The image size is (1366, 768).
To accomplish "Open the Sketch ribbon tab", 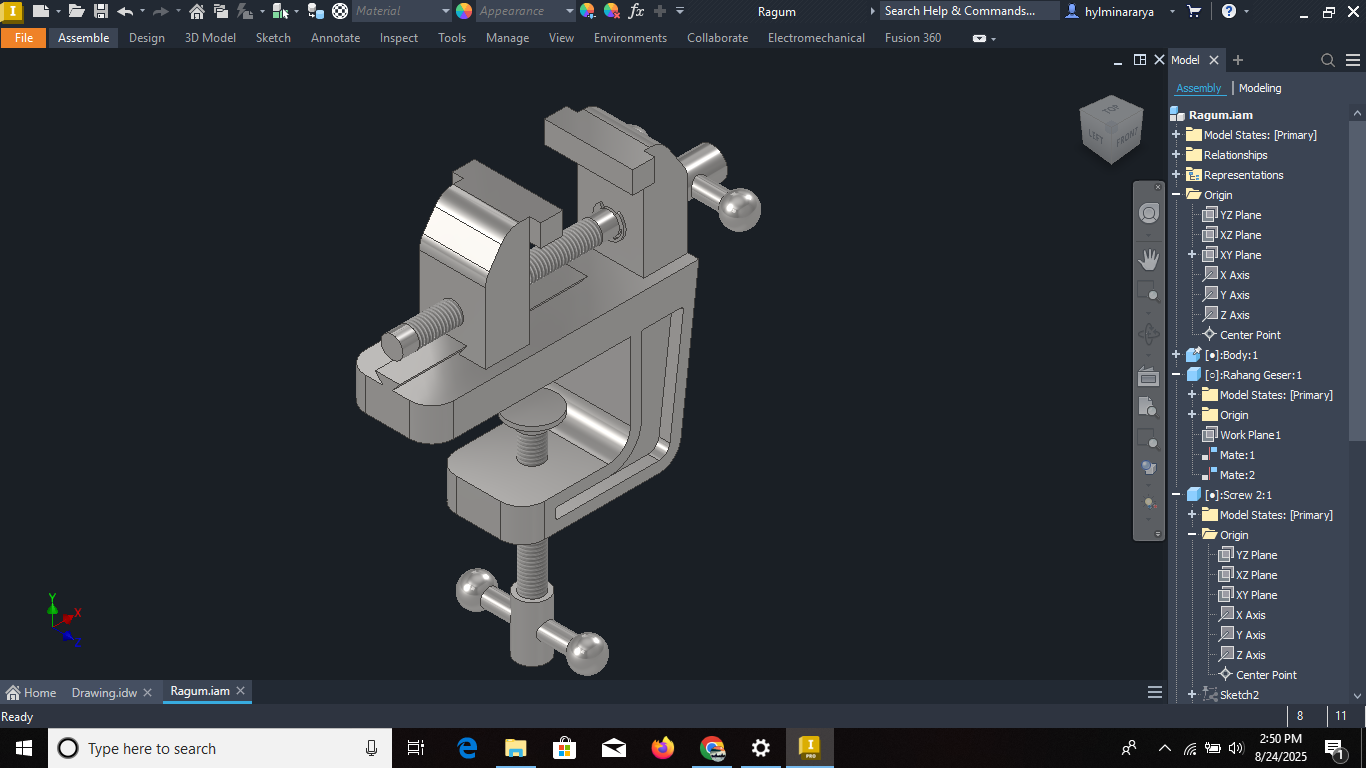I will click(273, 38).
